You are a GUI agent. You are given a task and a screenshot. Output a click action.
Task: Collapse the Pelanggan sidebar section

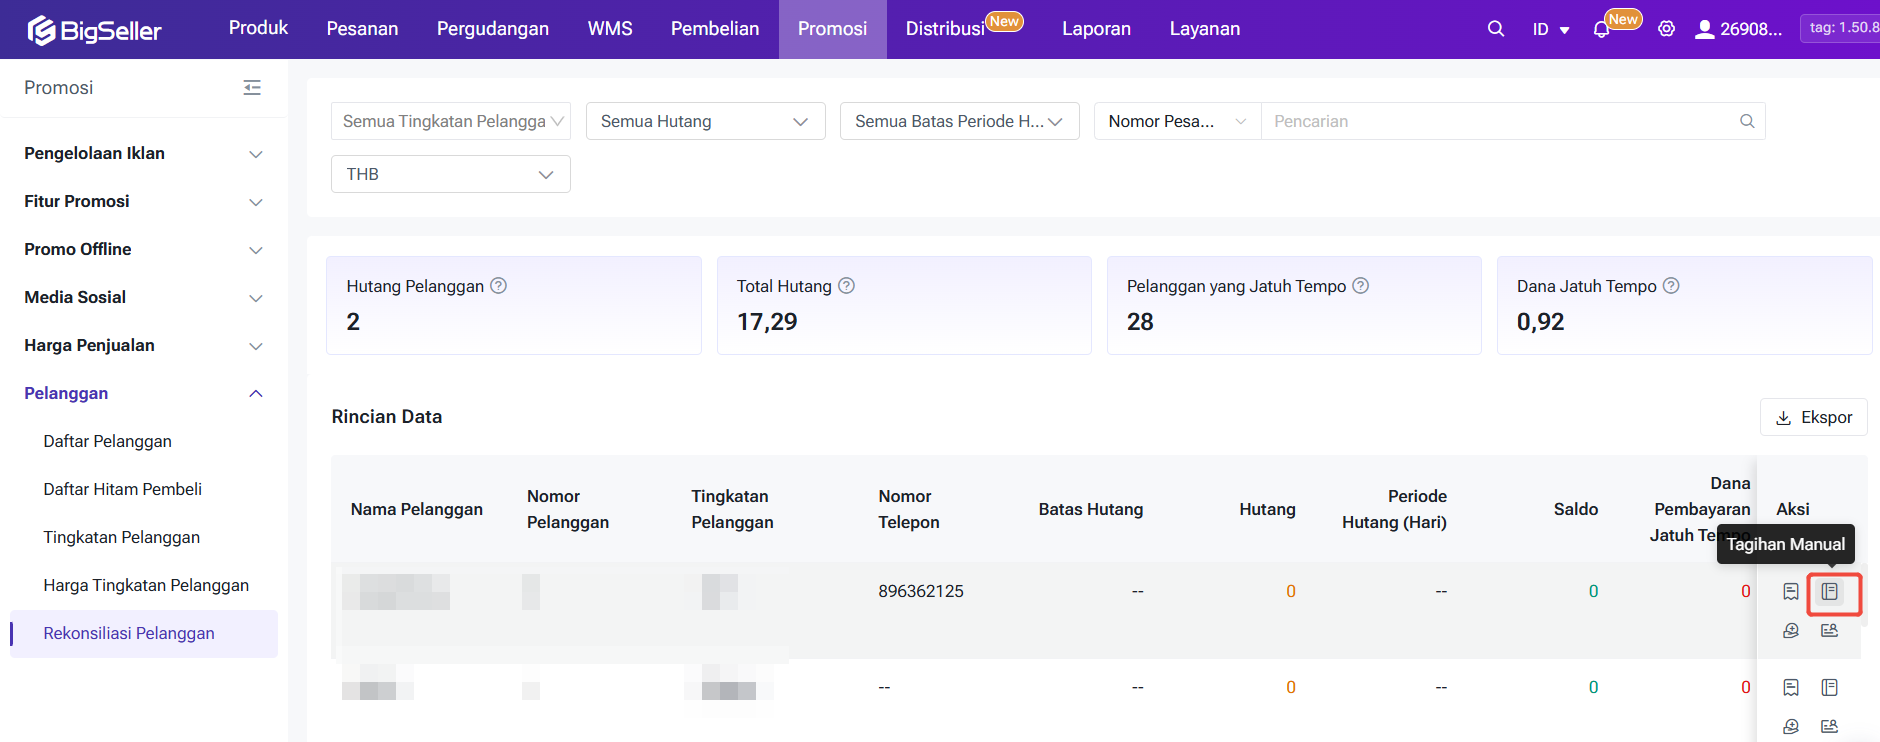(x=143, y=394)
